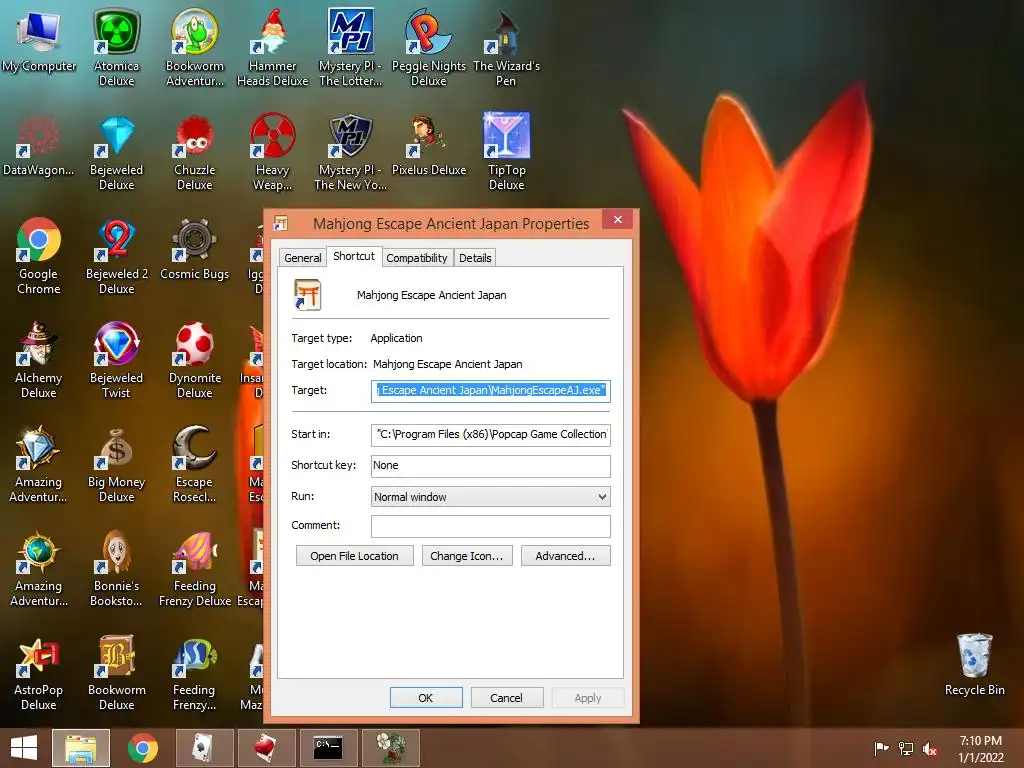The image size is (1024, 768).
Task: Click into the Target field
Action: (x=490, y=391)
